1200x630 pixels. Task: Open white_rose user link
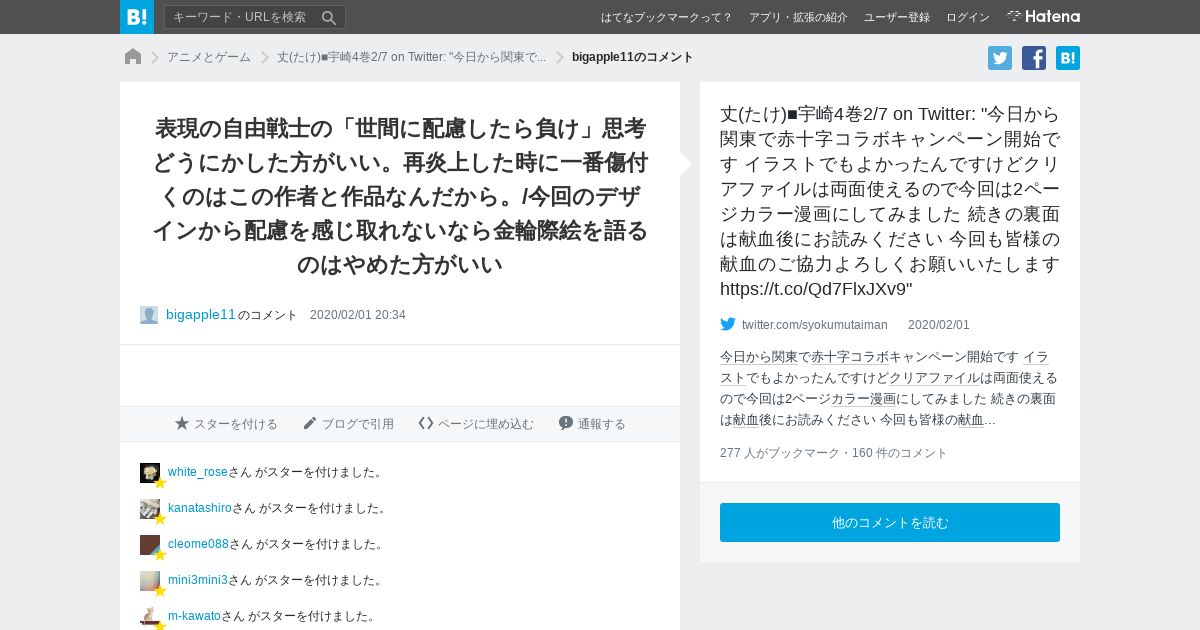point(198,472)
